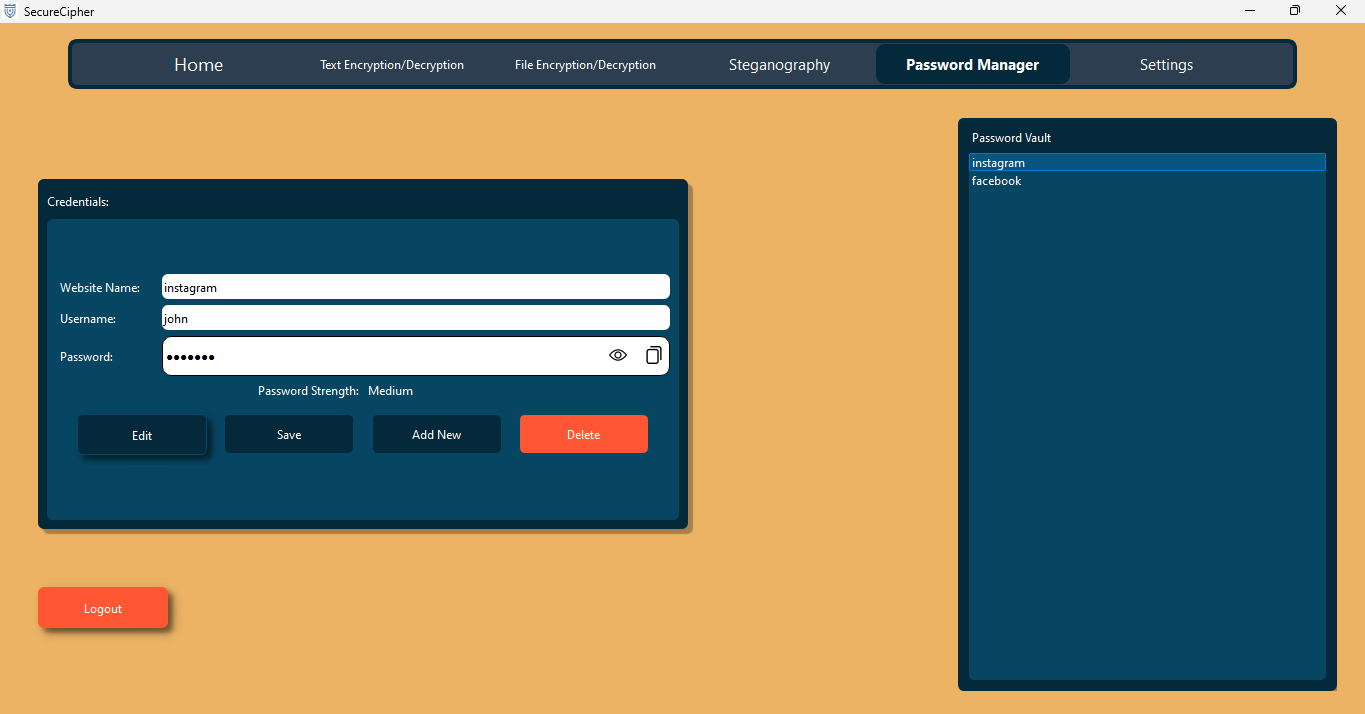The image size is (1365, 714).
Task: Copy password using the clipboard icon
Action: tap(653, 355)
